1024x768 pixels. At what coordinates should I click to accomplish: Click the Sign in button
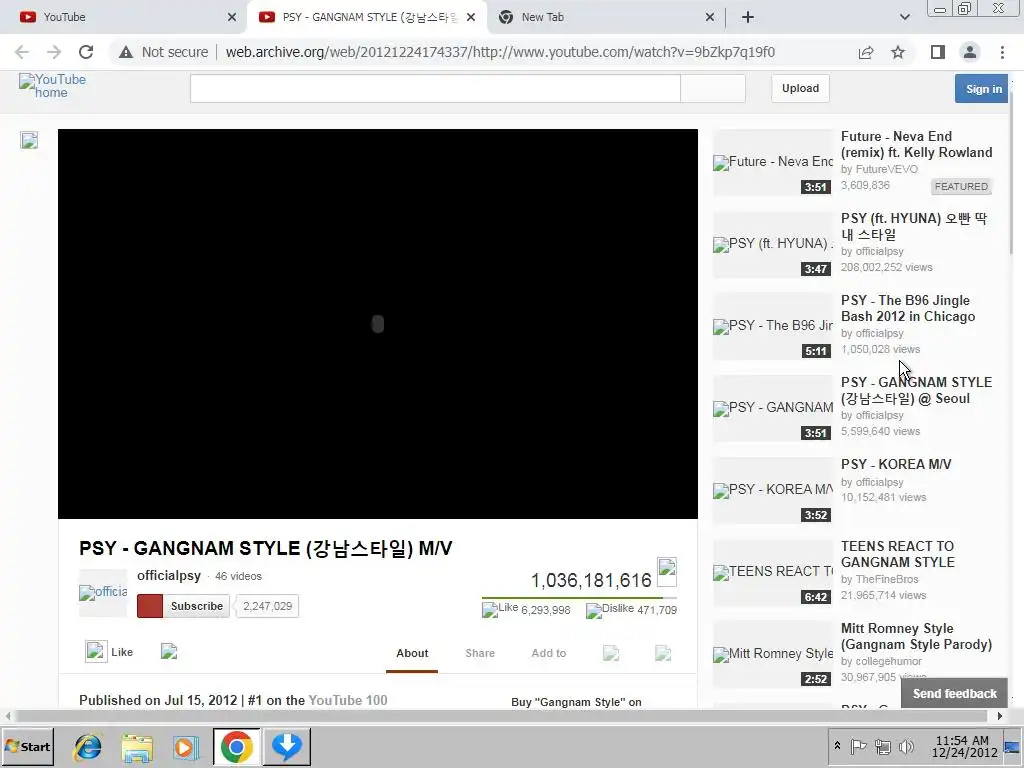[x=983, y=89]
